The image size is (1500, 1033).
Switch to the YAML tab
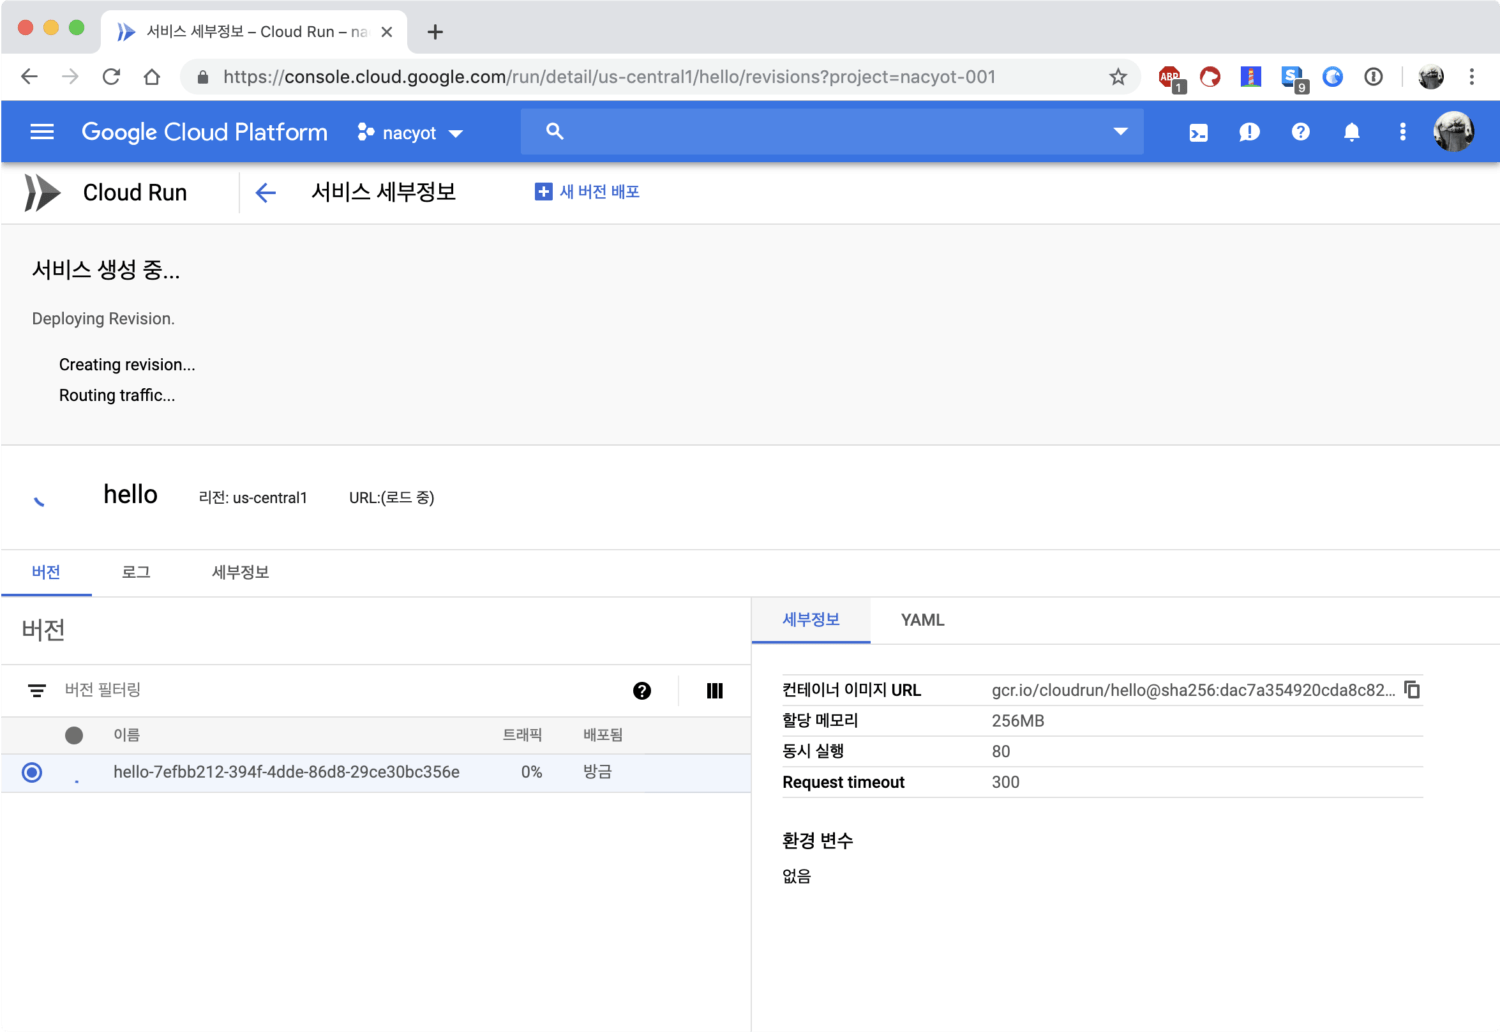coord(922,620)
